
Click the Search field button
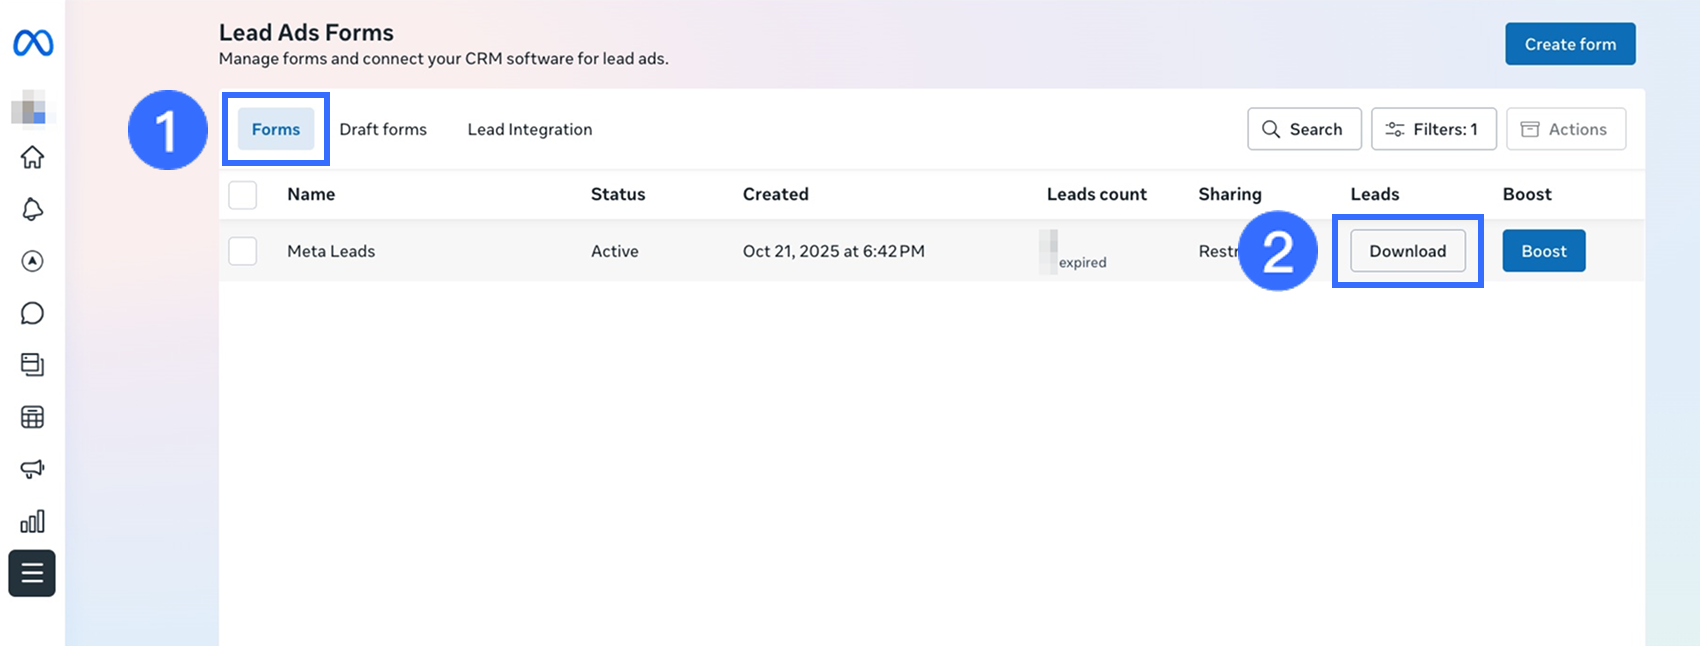tap(1304, 129)
